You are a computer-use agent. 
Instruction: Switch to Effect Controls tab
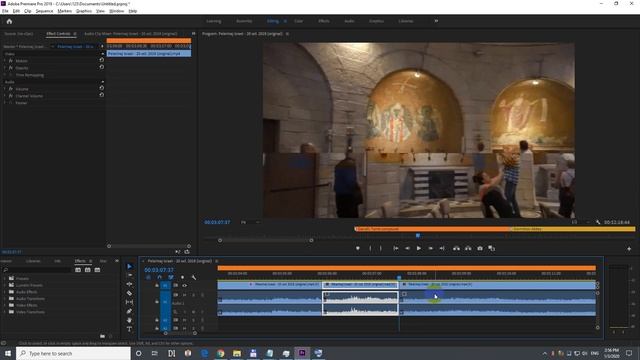(58, 34)
